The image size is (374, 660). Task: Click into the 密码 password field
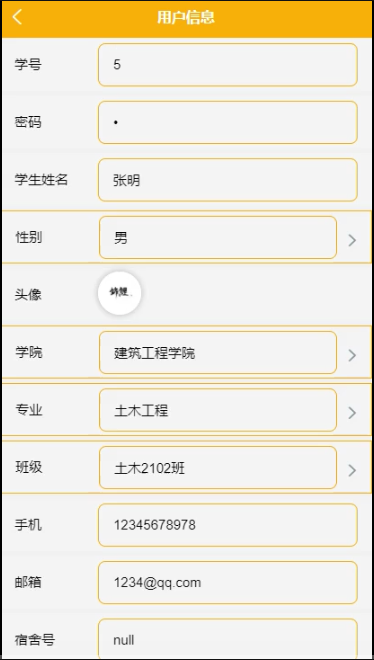(228, 122)
